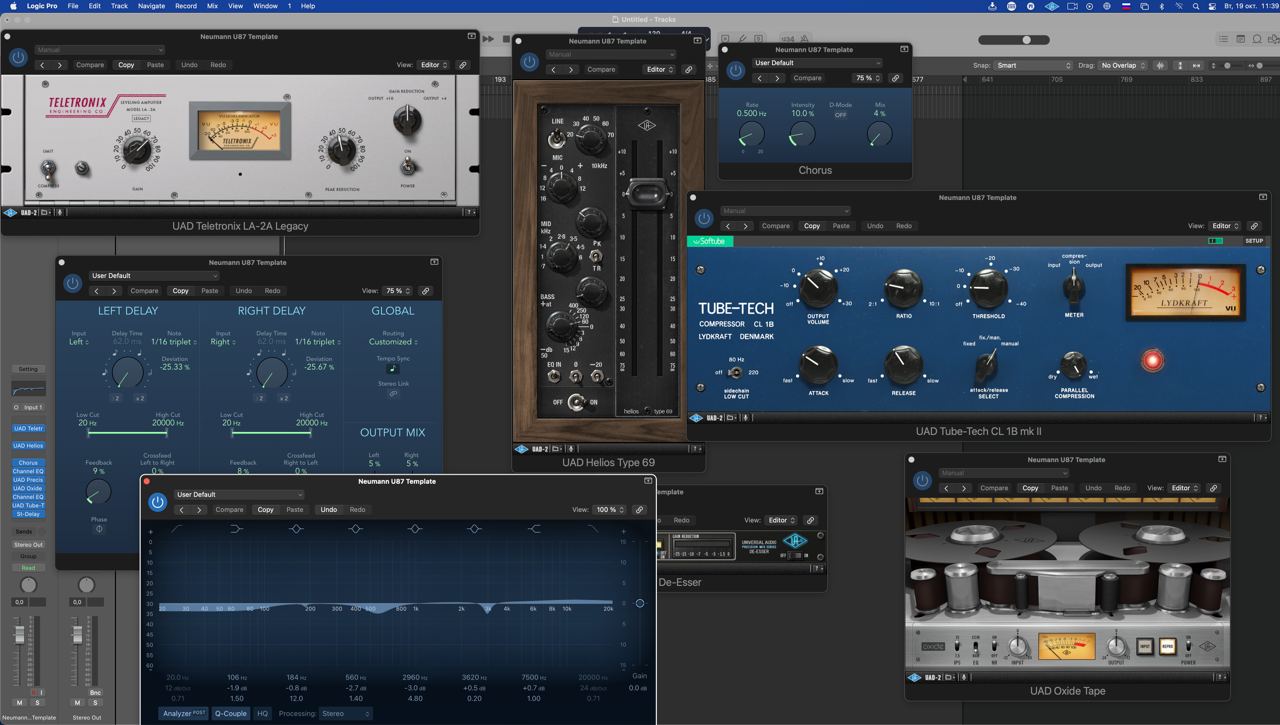Toggle power button of Tube-Tech CL 1B plugin

click(x=704, y=219)
